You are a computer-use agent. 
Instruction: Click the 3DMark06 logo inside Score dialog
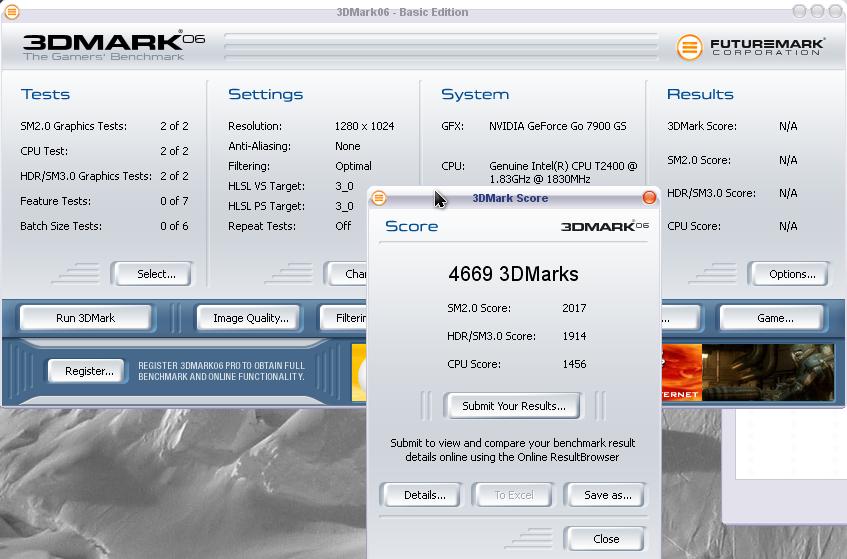(604, 226)
